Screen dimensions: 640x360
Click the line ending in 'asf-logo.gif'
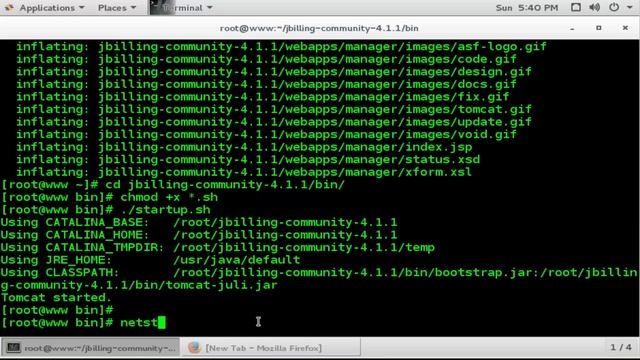pyautogui.click(x=281, y=47)
